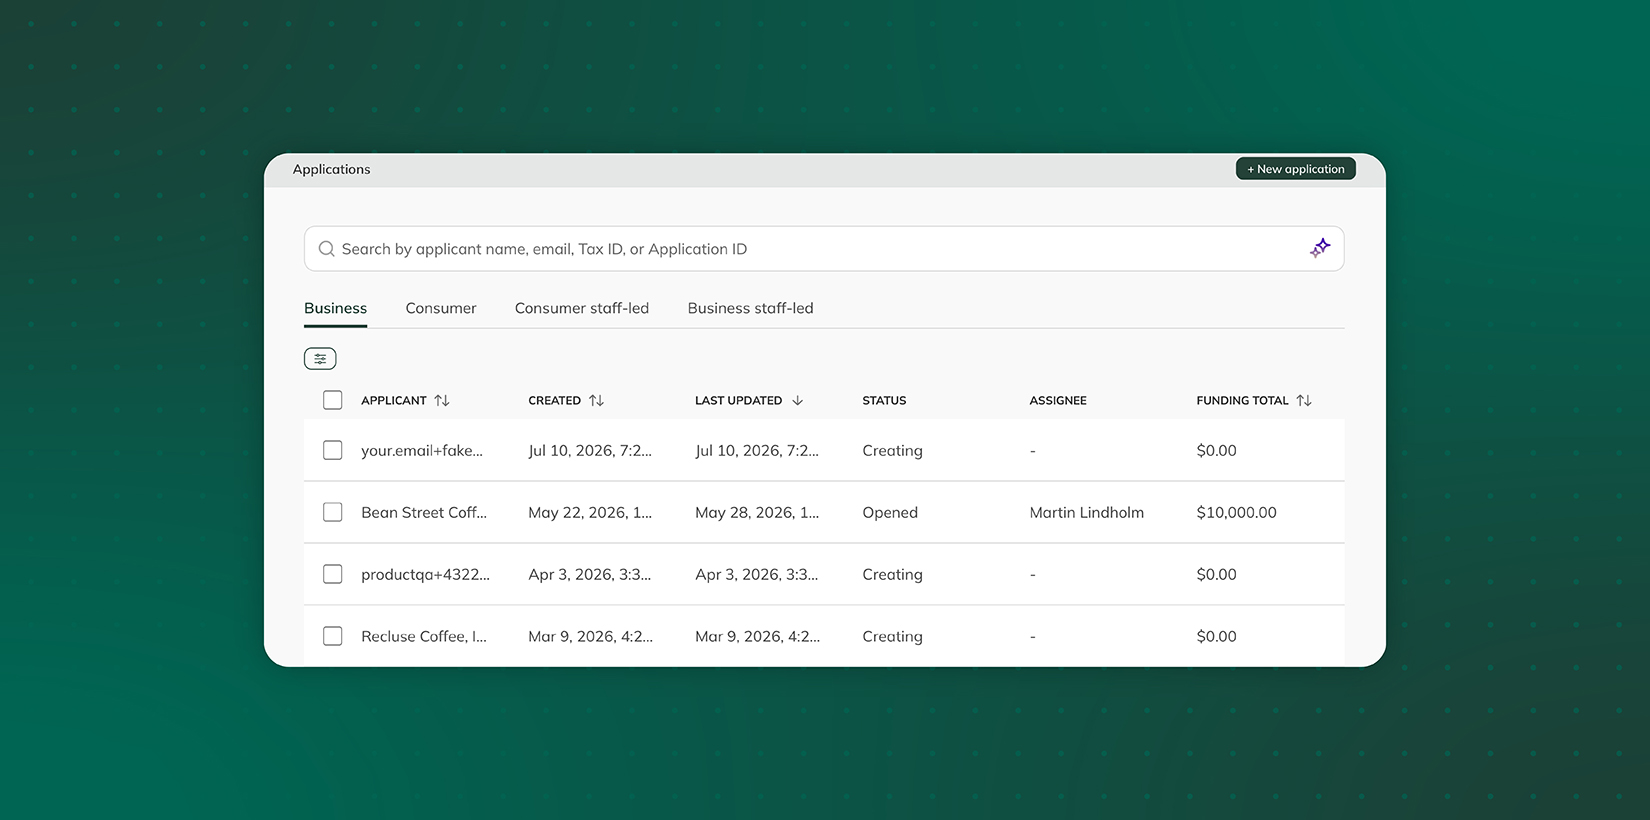The width and height of the screenshot is (1650, 820).
Task: Open the Consumer tab
Action: (441, 308)
